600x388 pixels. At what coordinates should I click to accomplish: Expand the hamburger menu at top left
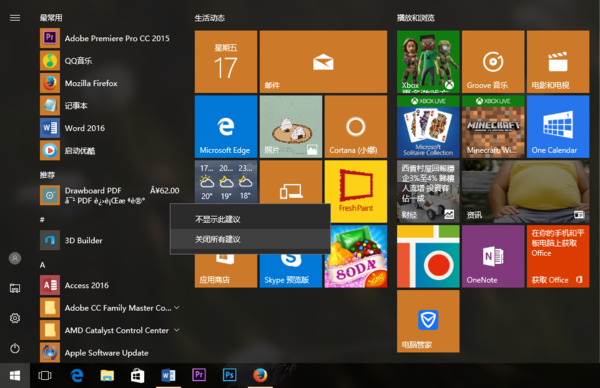[15, 18]
